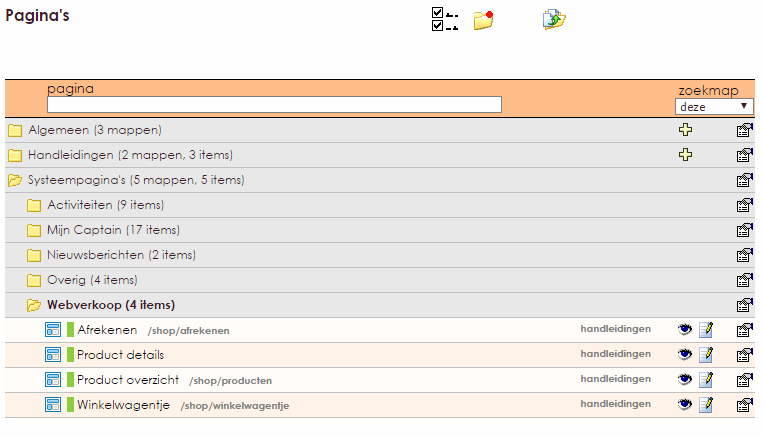Click green status bar of Product details
This screenshot has width=763, height=437.
(71, 355)
